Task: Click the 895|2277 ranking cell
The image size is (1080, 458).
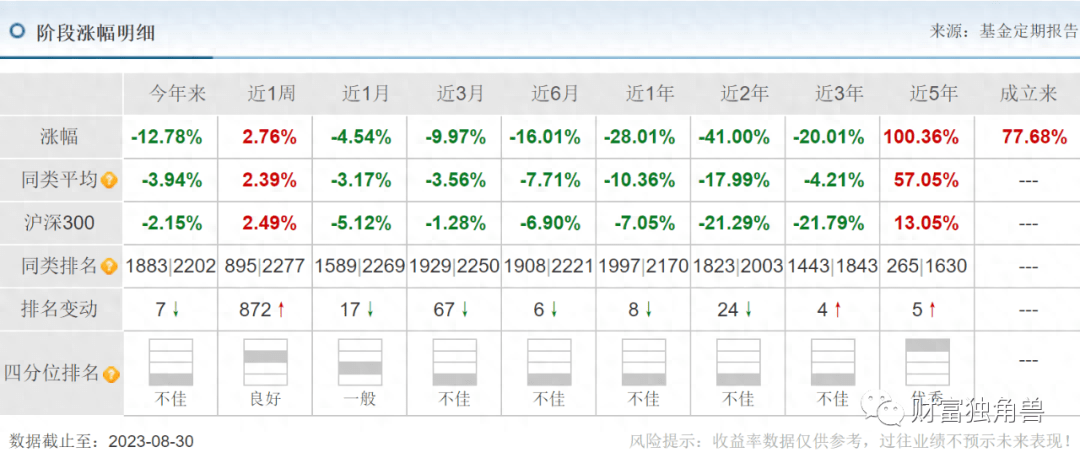Action: click(264, 267)
